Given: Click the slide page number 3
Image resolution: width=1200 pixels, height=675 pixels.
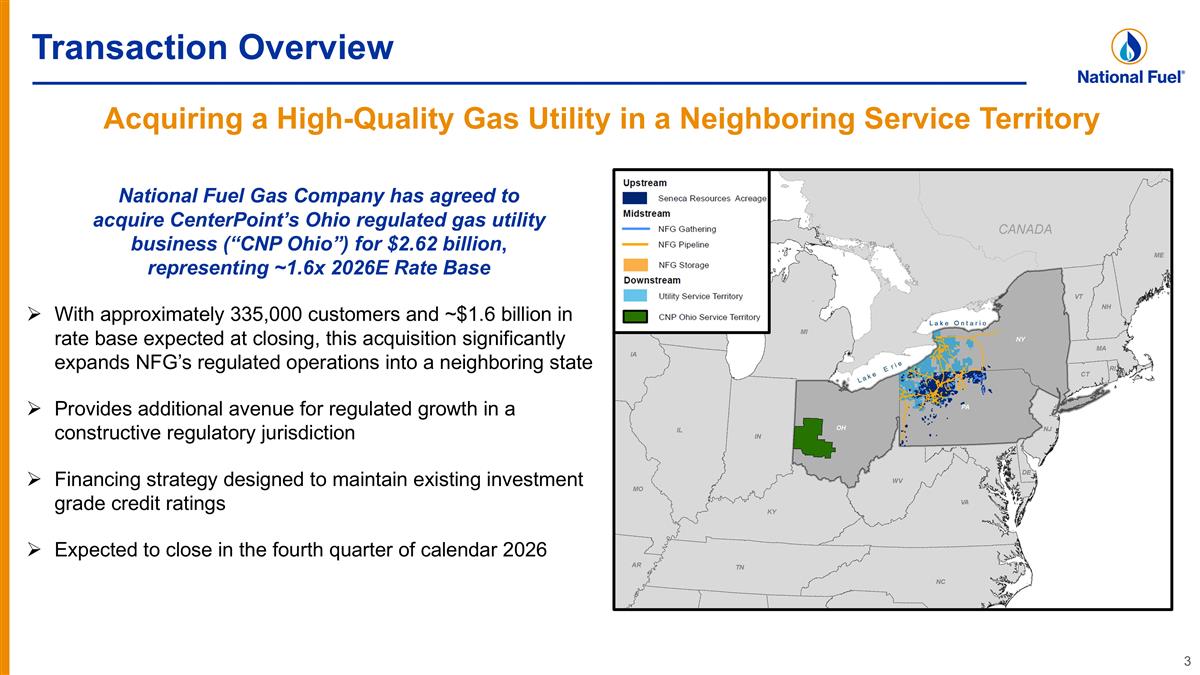Looking at the screenshot, I should (x=1187, y=660).
